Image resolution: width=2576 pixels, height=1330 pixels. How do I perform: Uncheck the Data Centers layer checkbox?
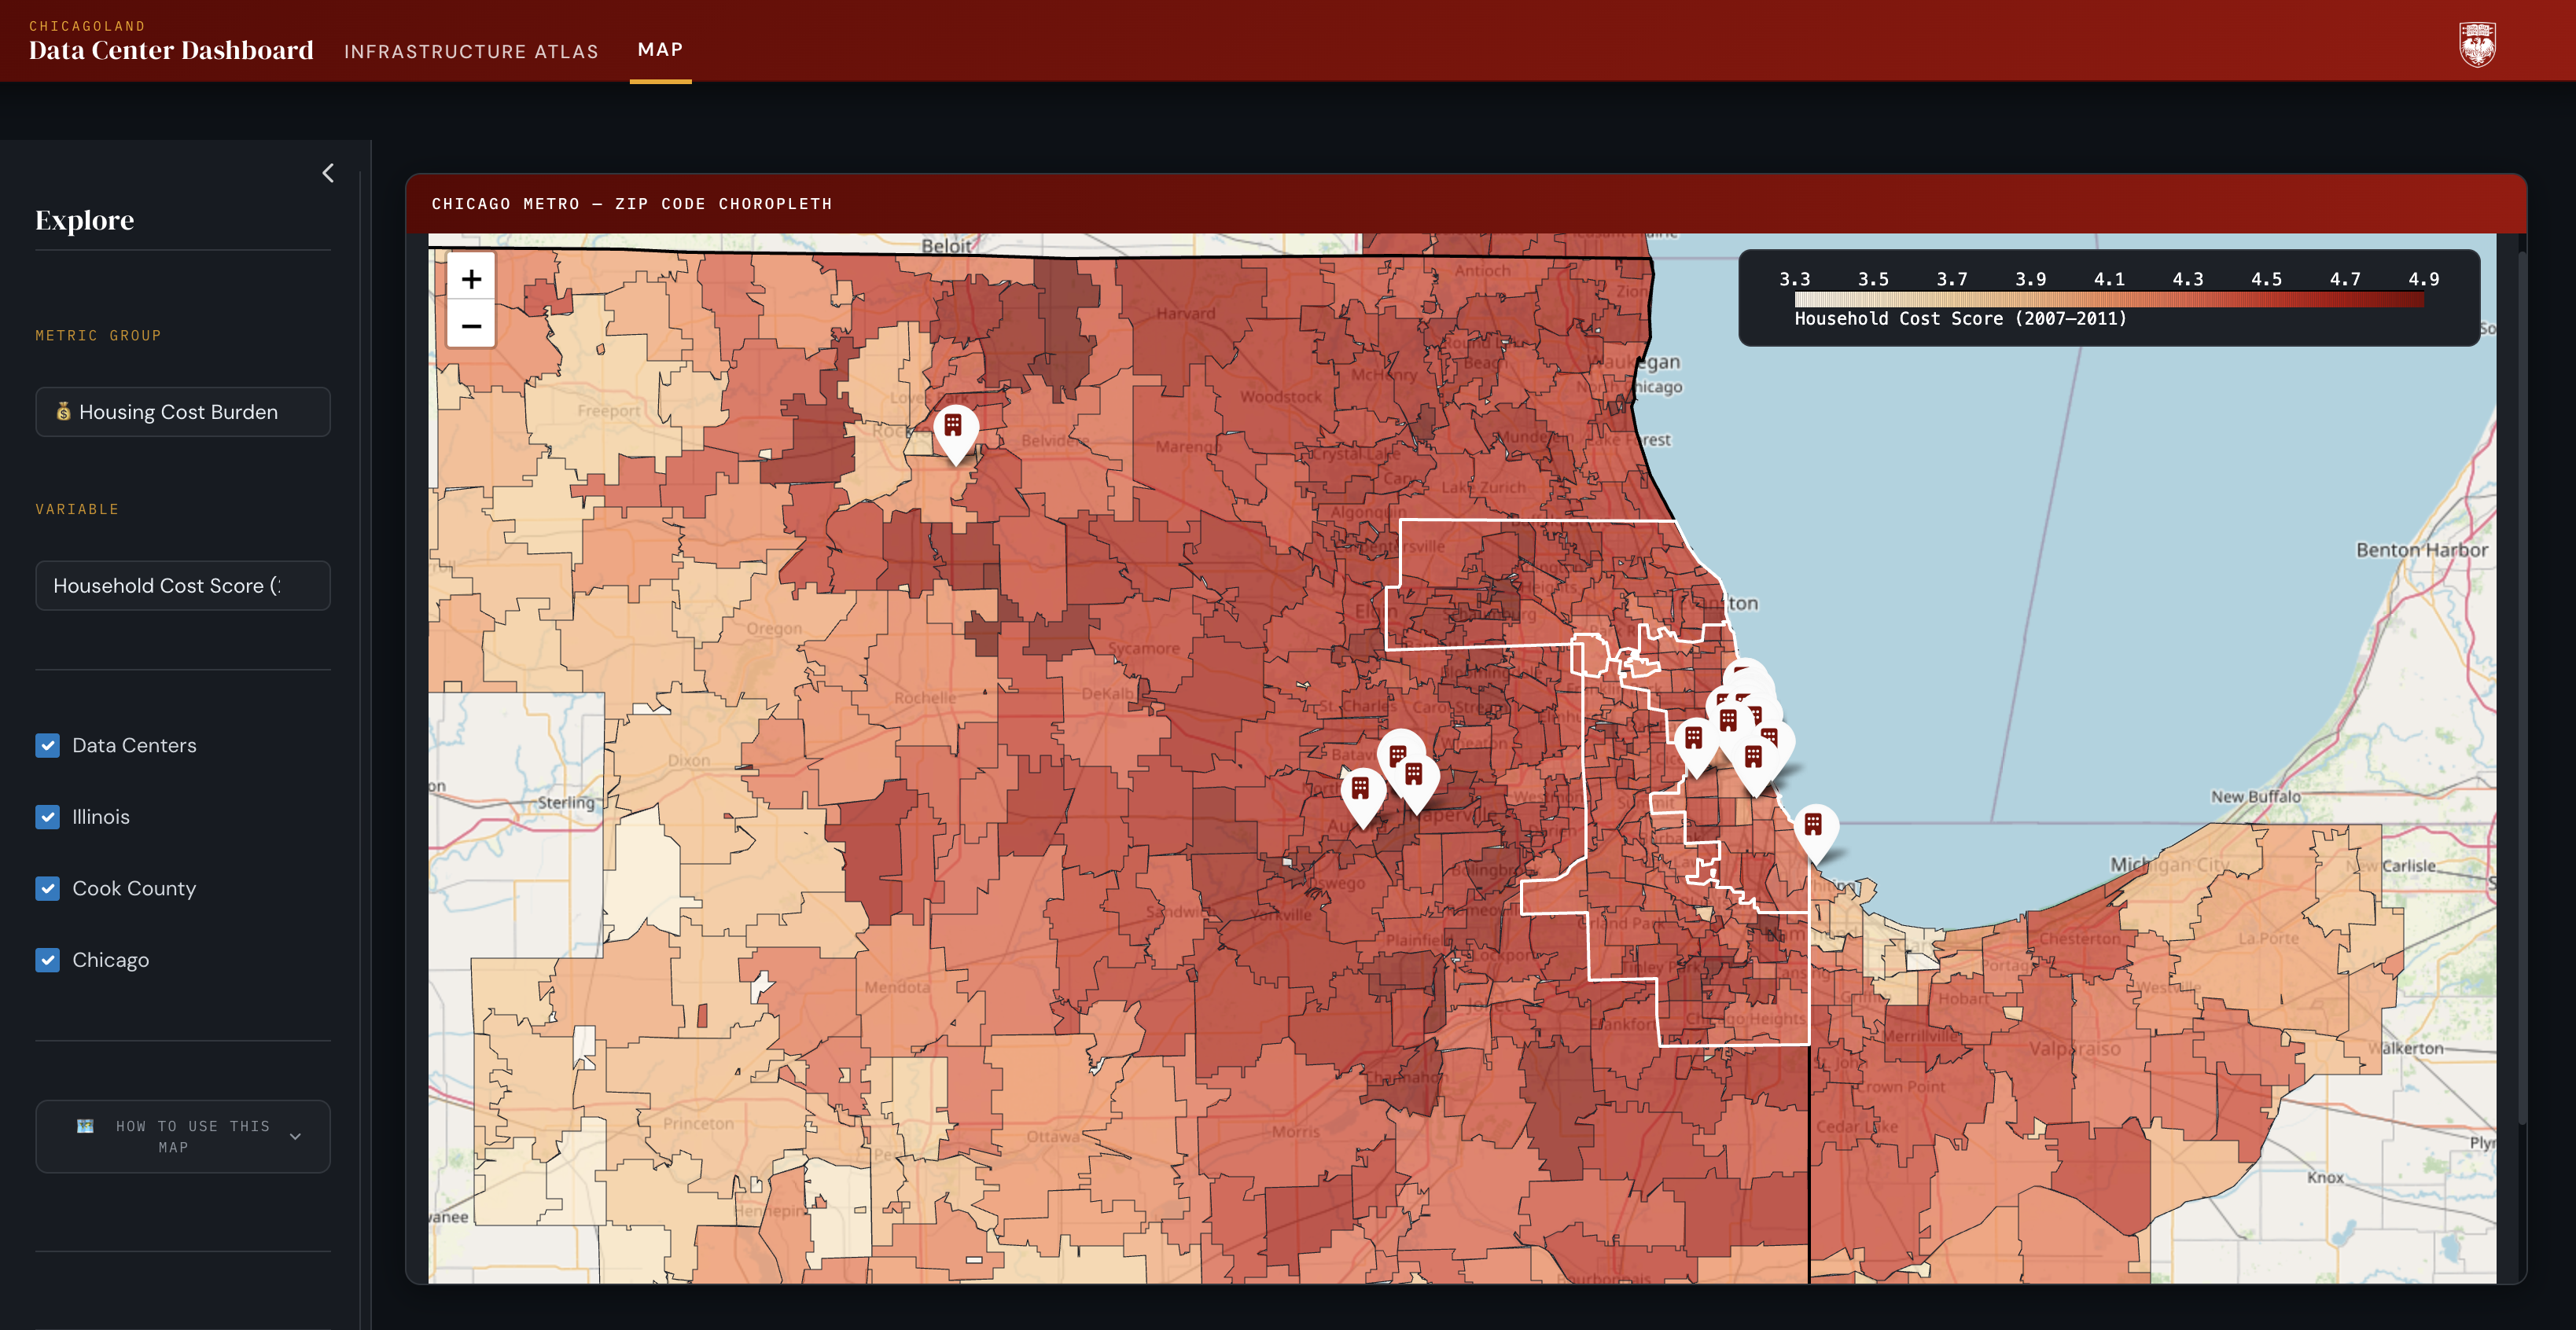pos(48,745)
